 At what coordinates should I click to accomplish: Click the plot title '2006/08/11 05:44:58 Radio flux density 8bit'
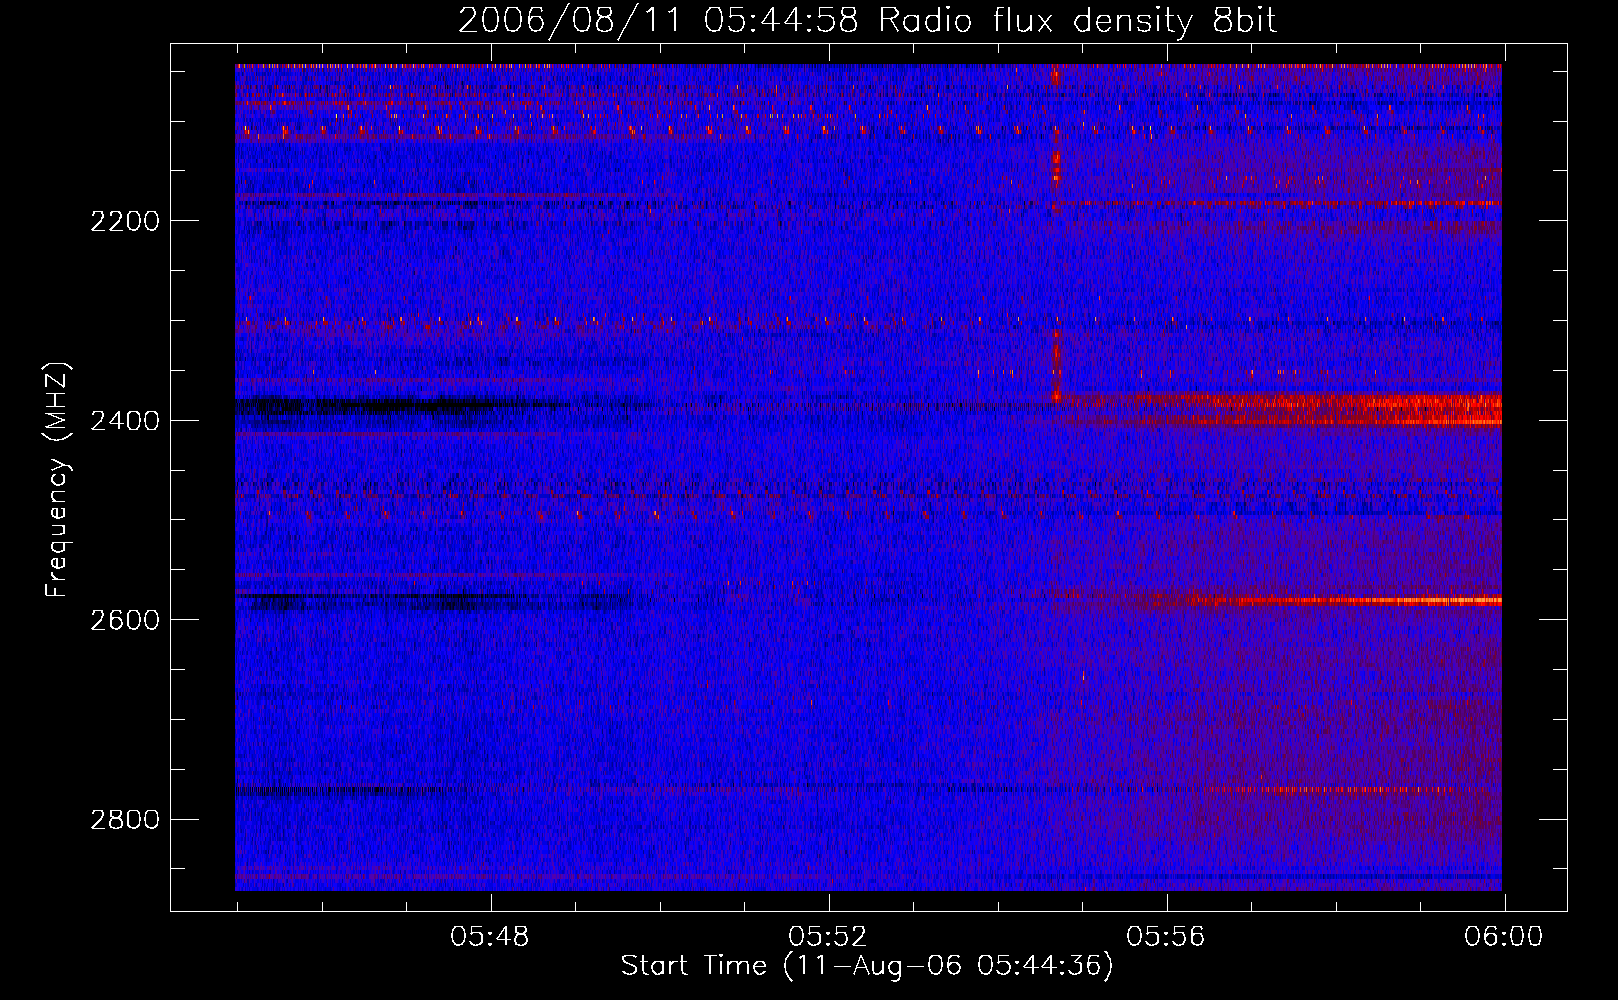[867, 20]
